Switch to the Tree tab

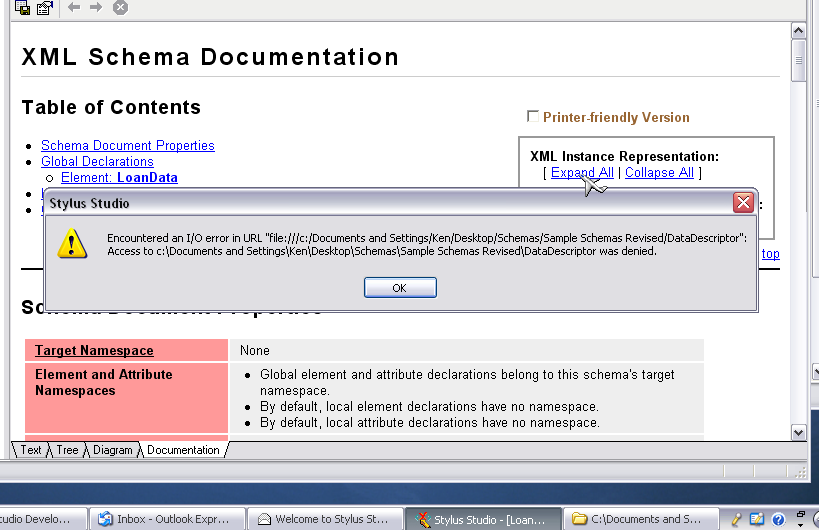click(x=67, y=450)
